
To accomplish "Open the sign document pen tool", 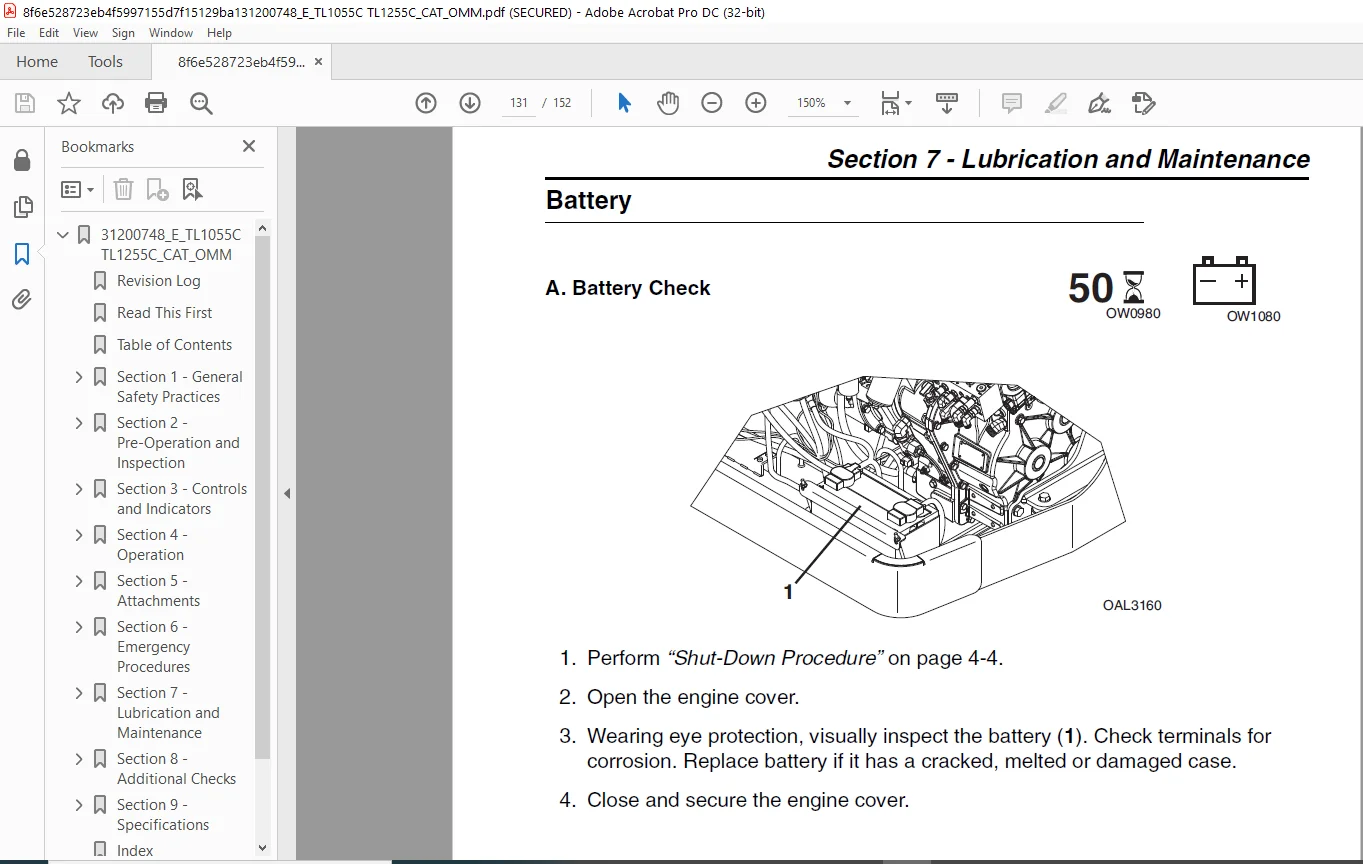I will pos(1099,103).
